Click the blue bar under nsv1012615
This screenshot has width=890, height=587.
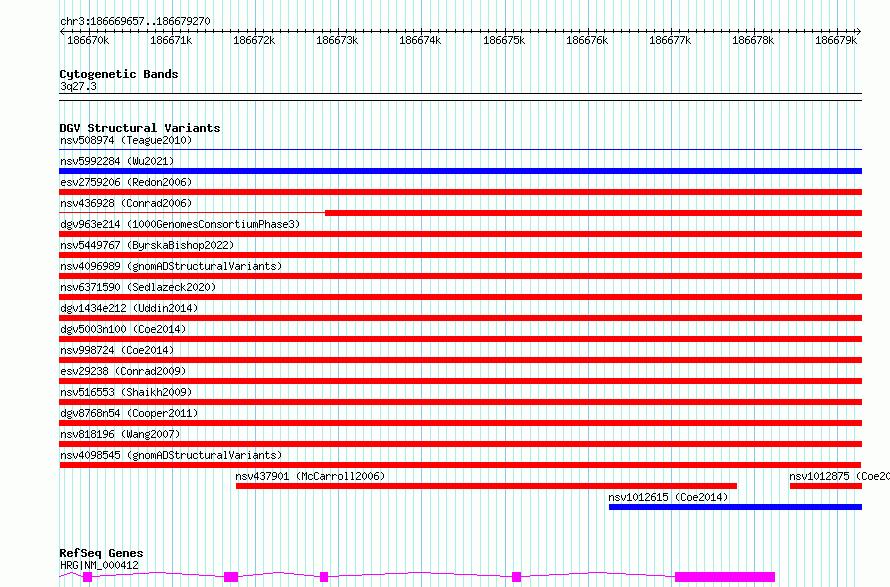pyautogui.click(x=735, y=507)
